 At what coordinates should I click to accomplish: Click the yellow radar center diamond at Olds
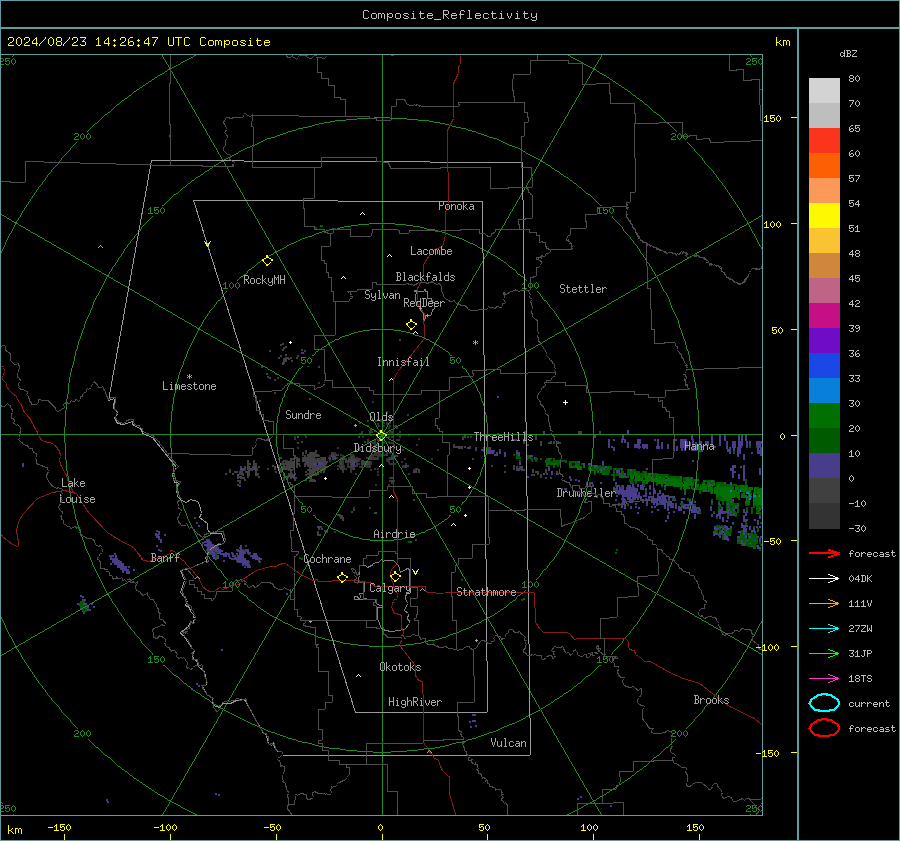pyautogui.click(x=381, y=436)
